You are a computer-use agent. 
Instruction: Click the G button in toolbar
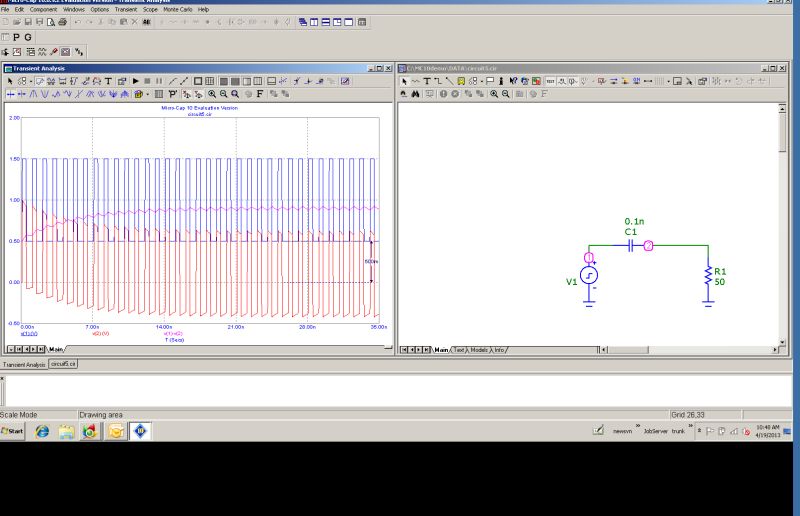28,37
